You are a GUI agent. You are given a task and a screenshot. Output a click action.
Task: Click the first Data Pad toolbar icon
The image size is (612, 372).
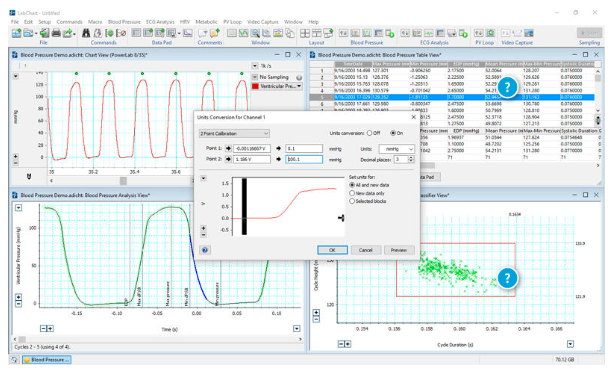coord(136,33)
